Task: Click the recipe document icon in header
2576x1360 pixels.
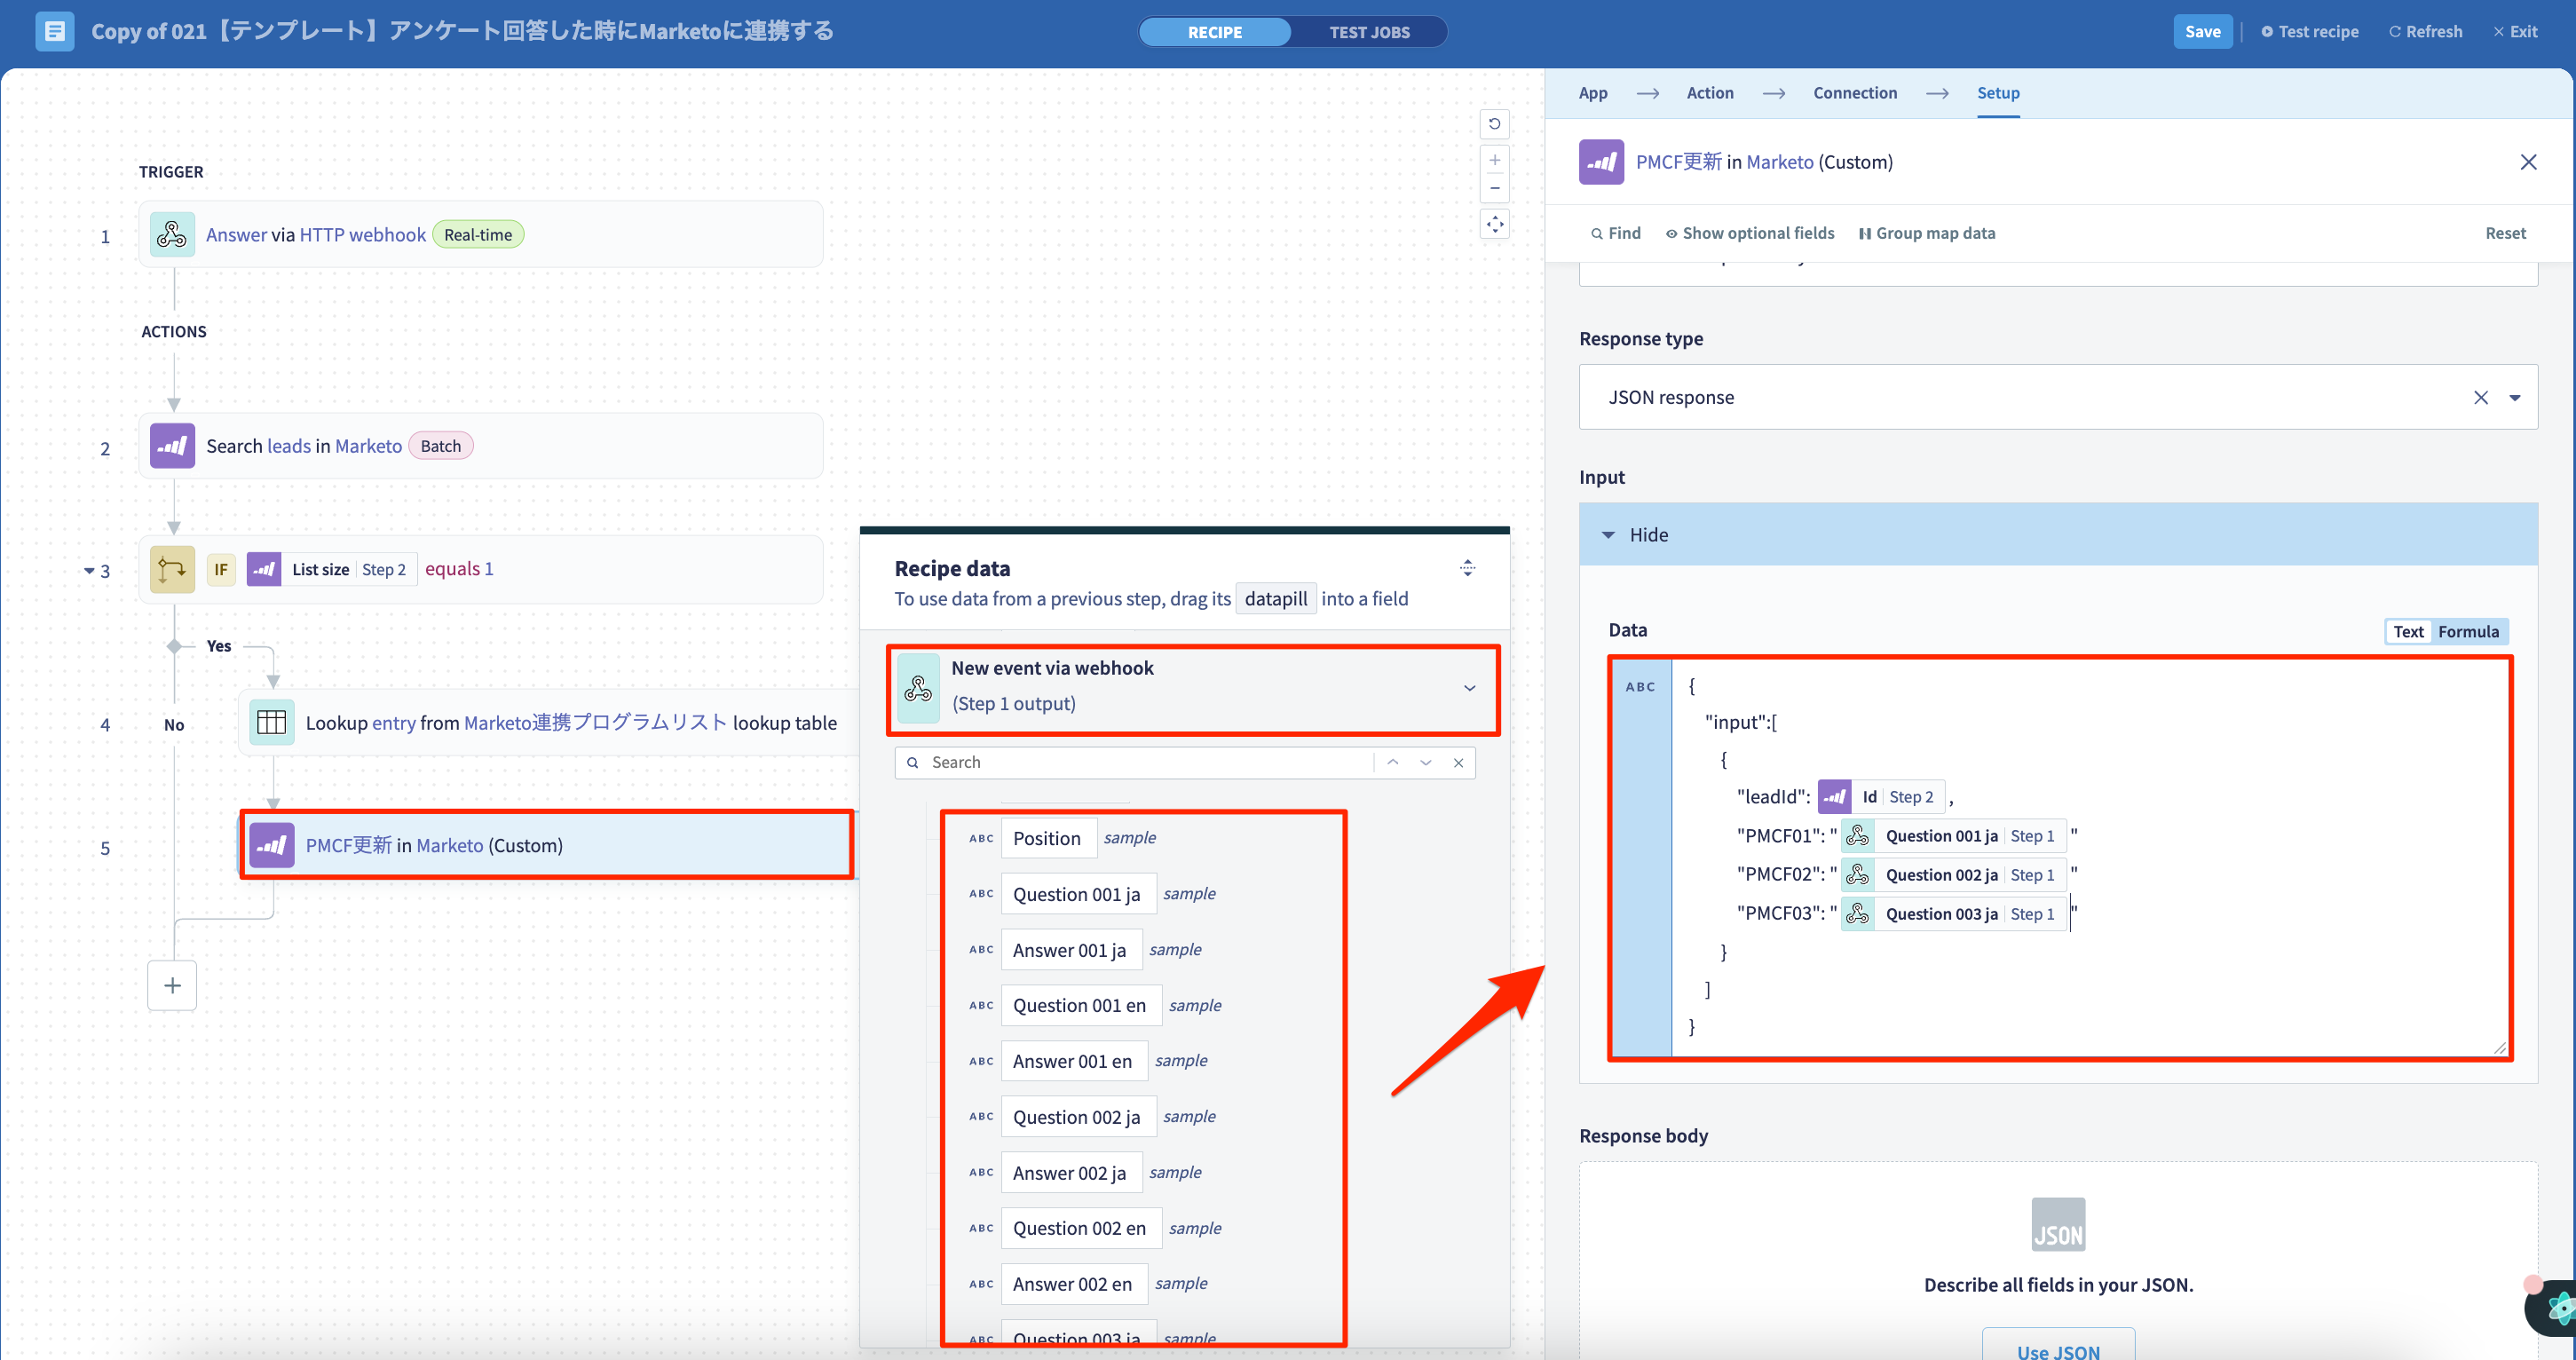Action: pyautogui.click(x=54, y=31)
